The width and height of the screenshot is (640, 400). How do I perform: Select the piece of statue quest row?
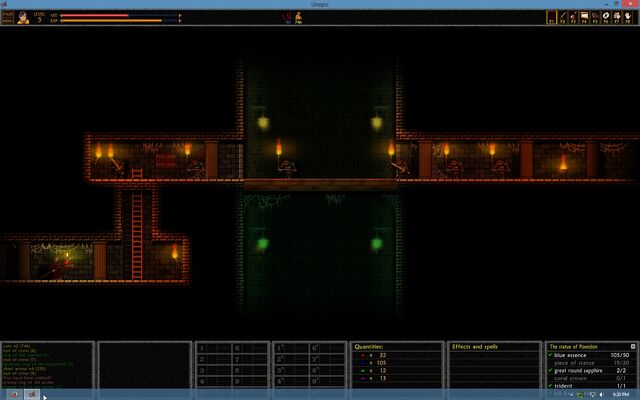[x=592, y=363]
